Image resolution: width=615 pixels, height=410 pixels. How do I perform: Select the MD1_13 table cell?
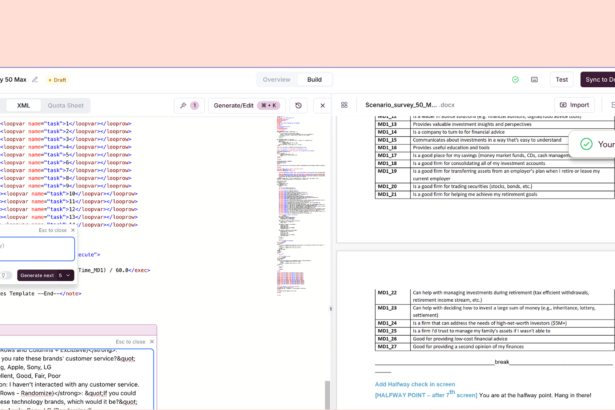tap(393, 124)
